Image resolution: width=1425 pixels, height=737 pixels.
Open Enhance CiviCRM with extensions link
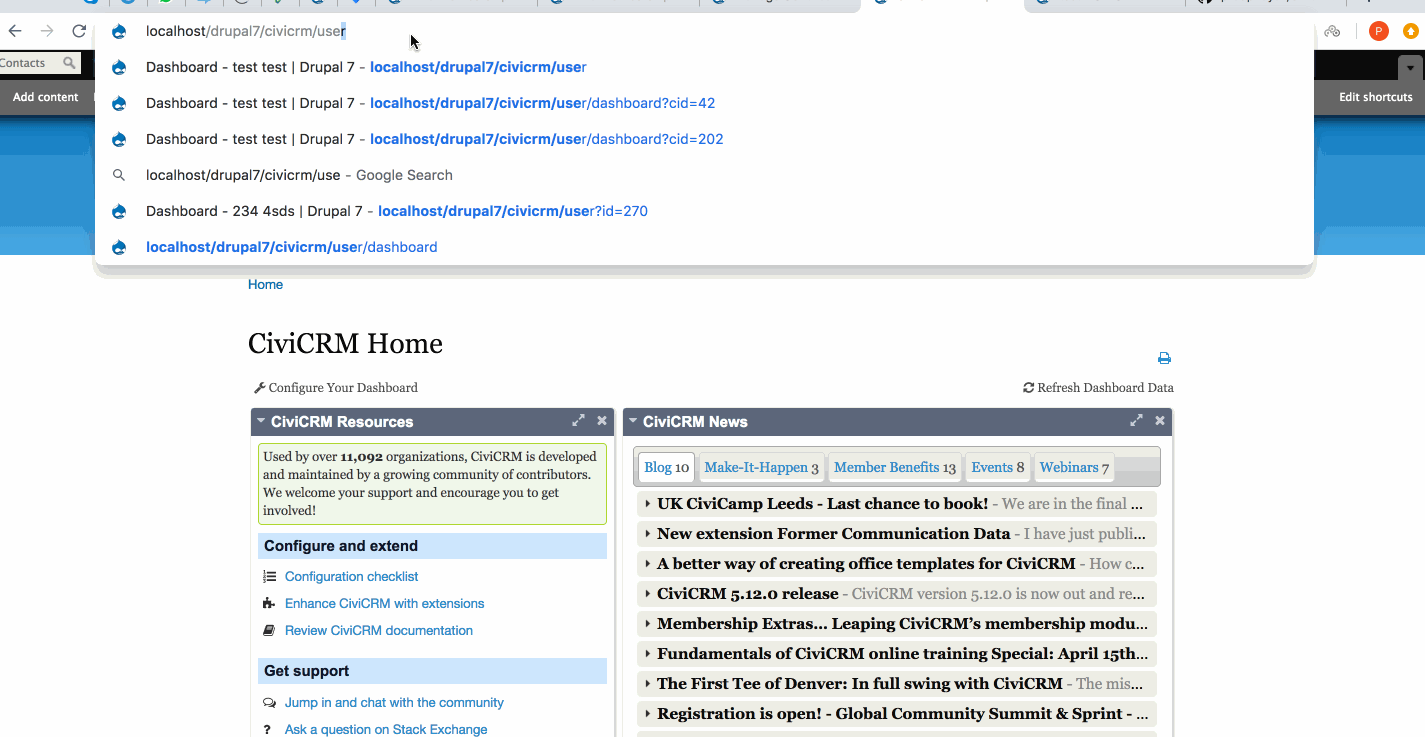[x=384, y=604]
